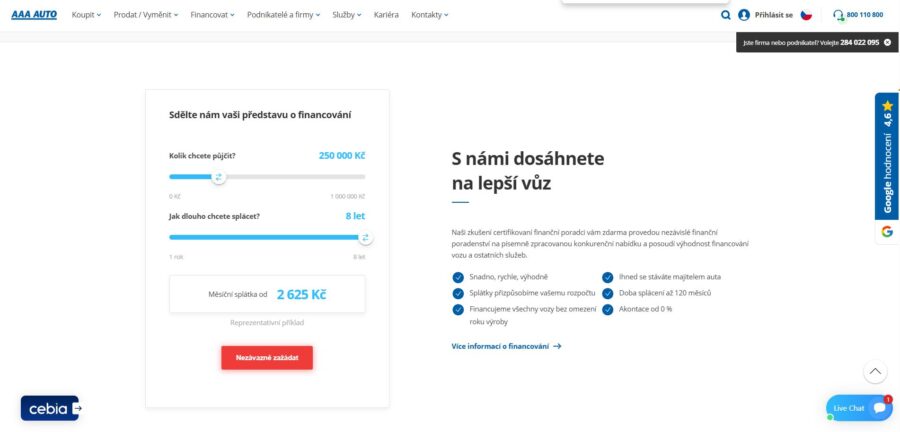
Task: Open the Google hodnocení 4,6 badge
Action: click(887, 157)
